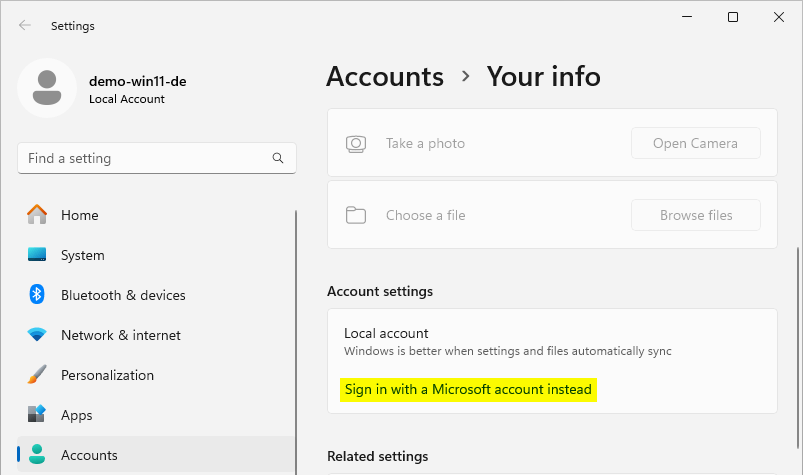Click the Choose a file label
Screen dimensions: 803x475
426,215
